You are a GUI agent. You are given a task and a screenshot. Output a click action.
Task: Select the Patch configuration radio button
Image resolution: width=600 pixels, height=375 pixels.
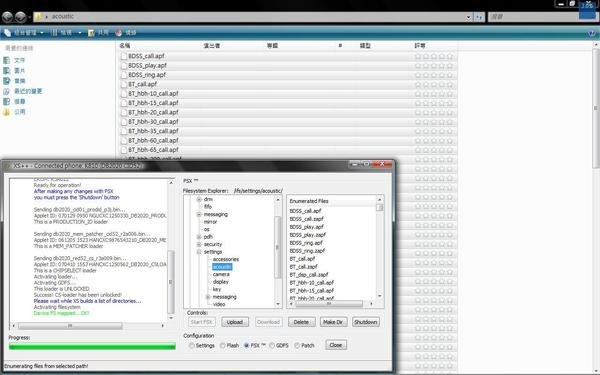[x=297, y=346]
